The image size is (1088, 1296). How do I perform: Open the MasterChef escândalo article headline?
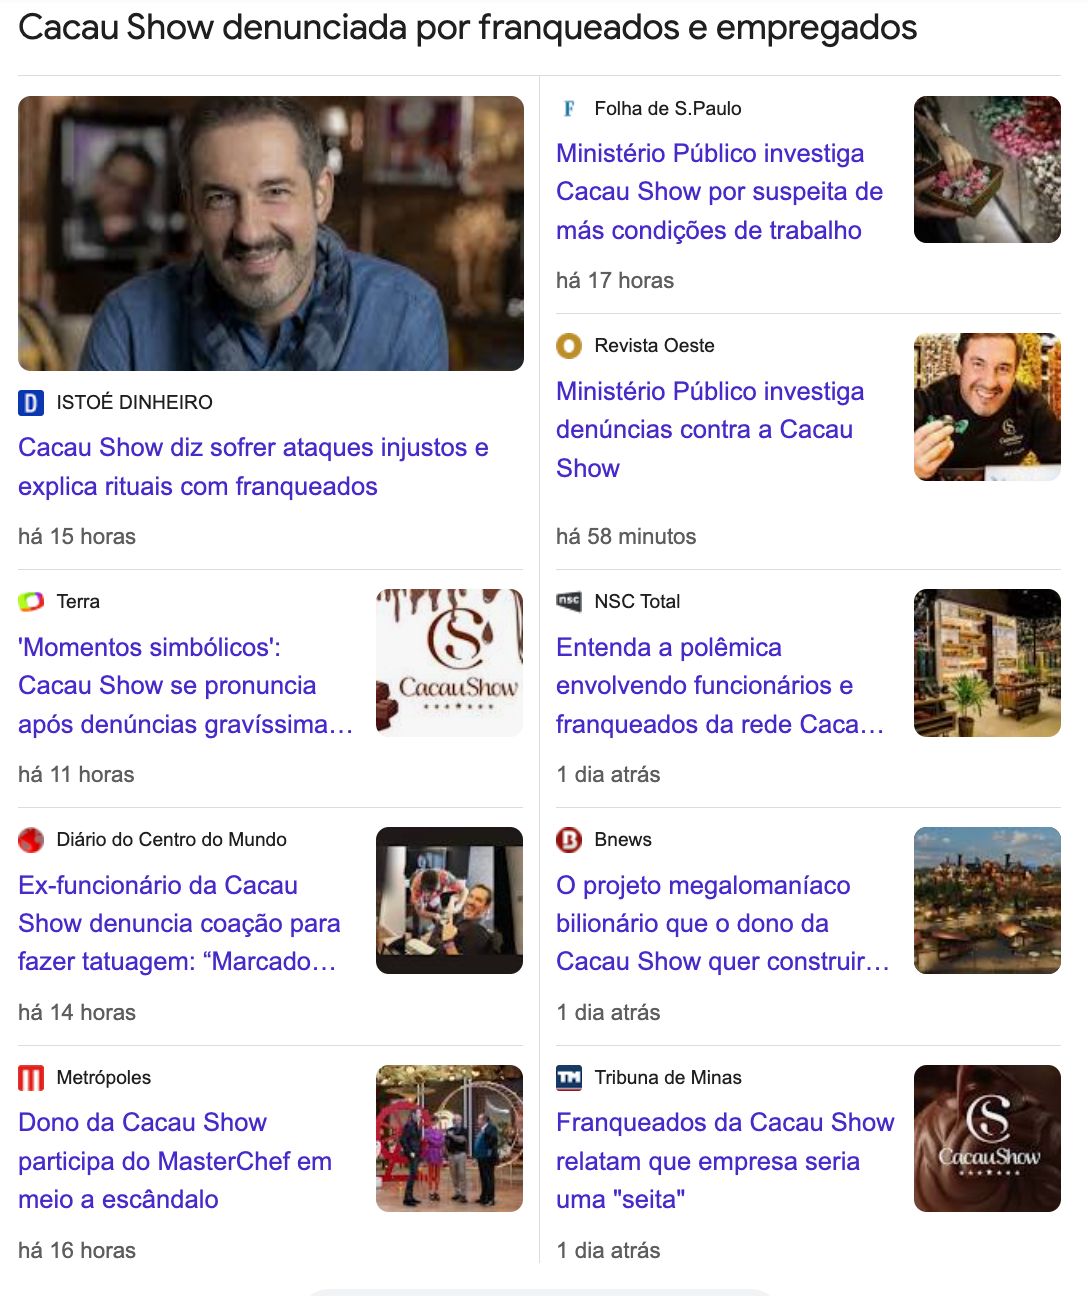[174, 1161]
